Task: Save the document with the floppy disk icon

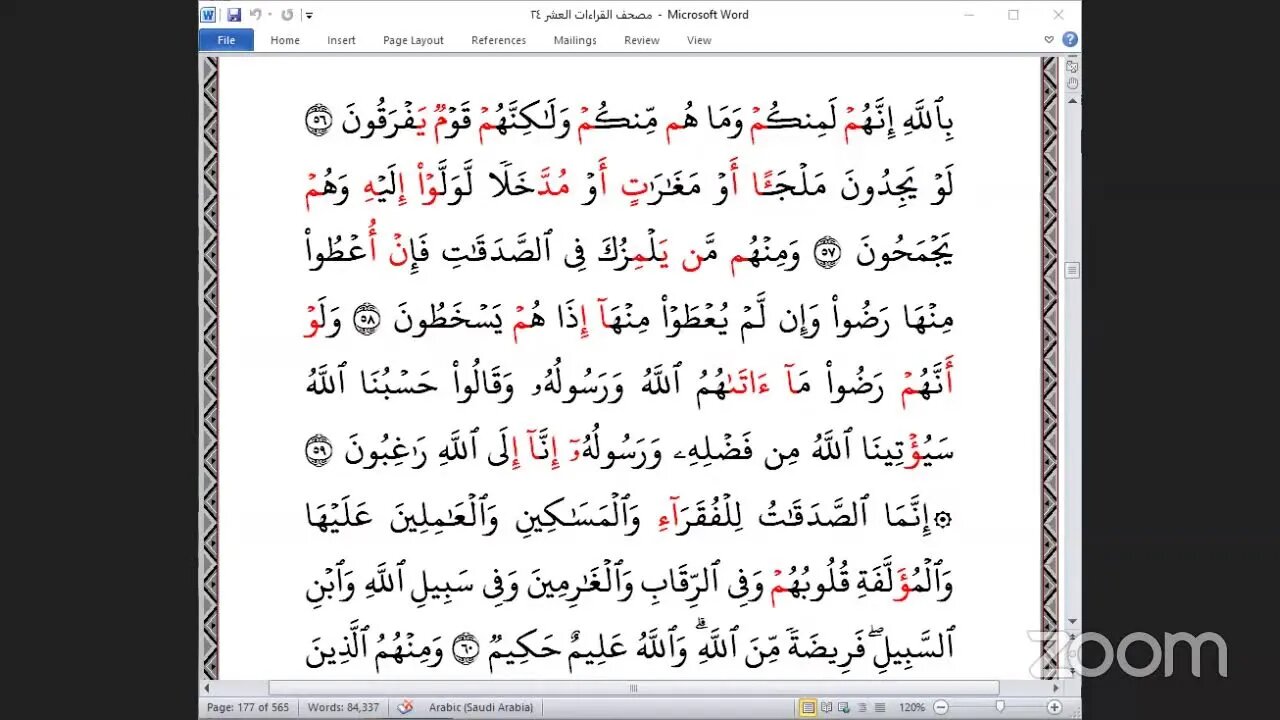Action: (234, 15)
